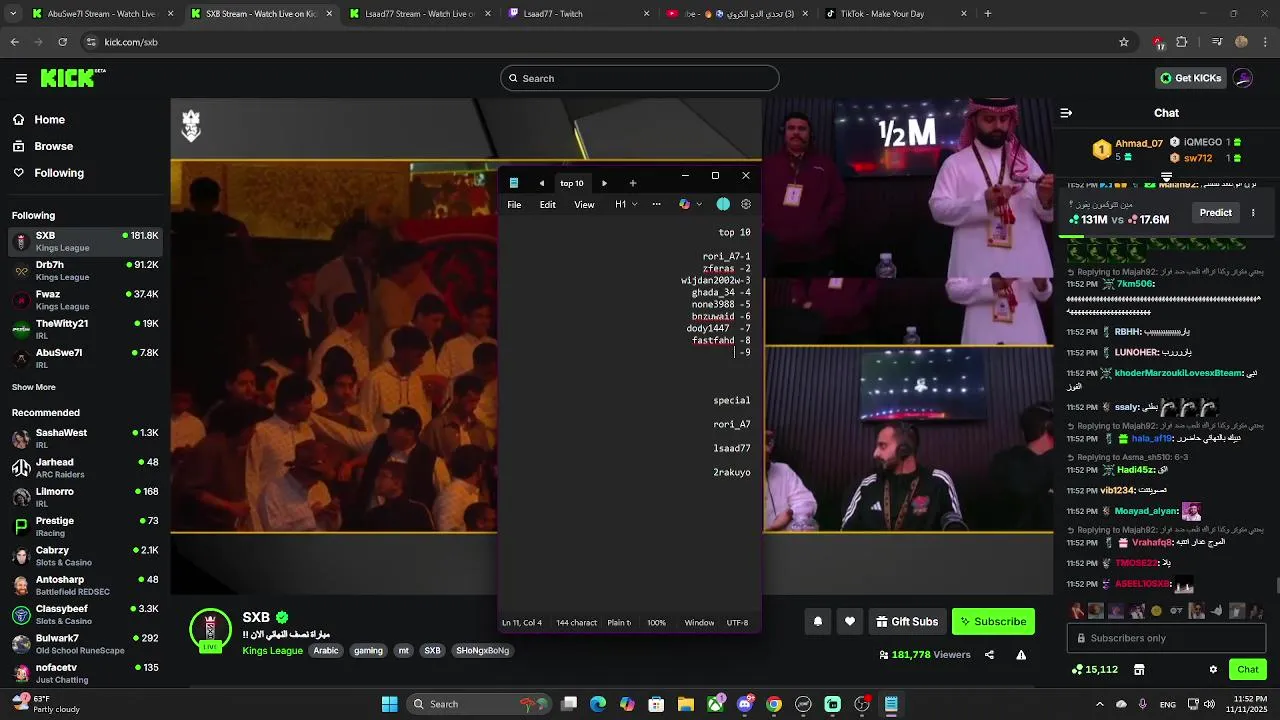Show hidden system tray icons

(1100, 704)
